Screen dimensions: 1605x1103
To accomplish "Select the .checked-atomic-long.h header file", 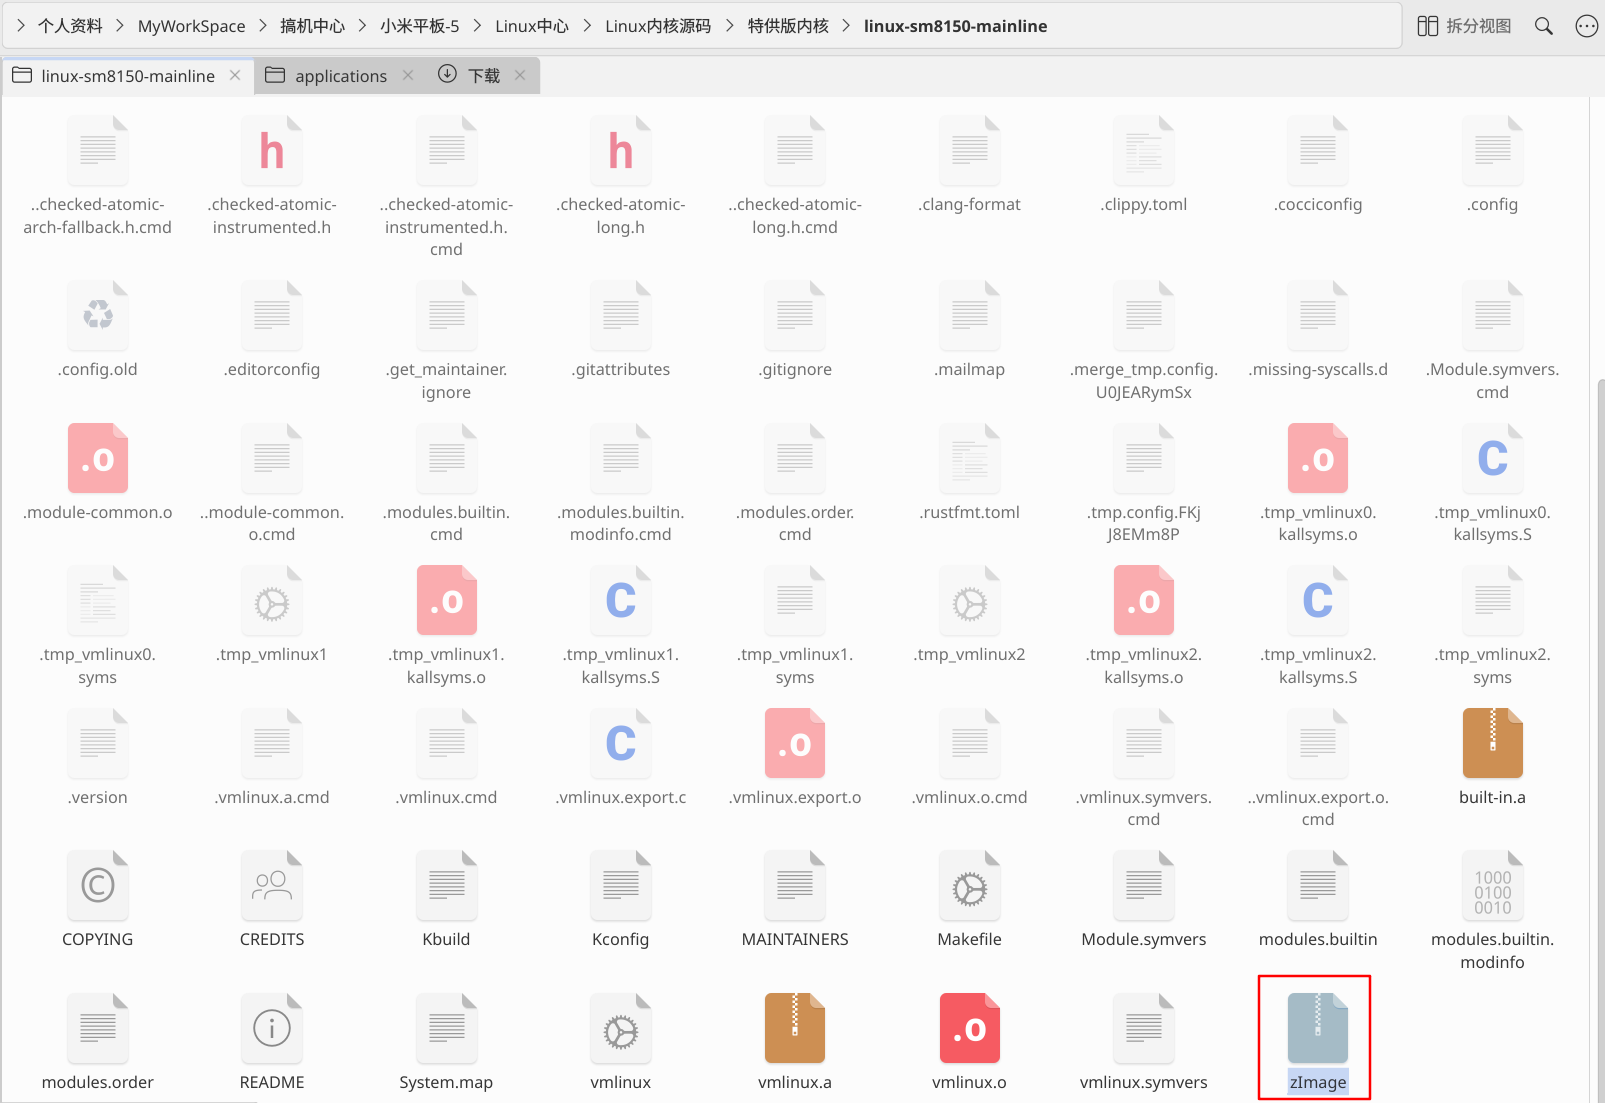I will tap(621, 175).
